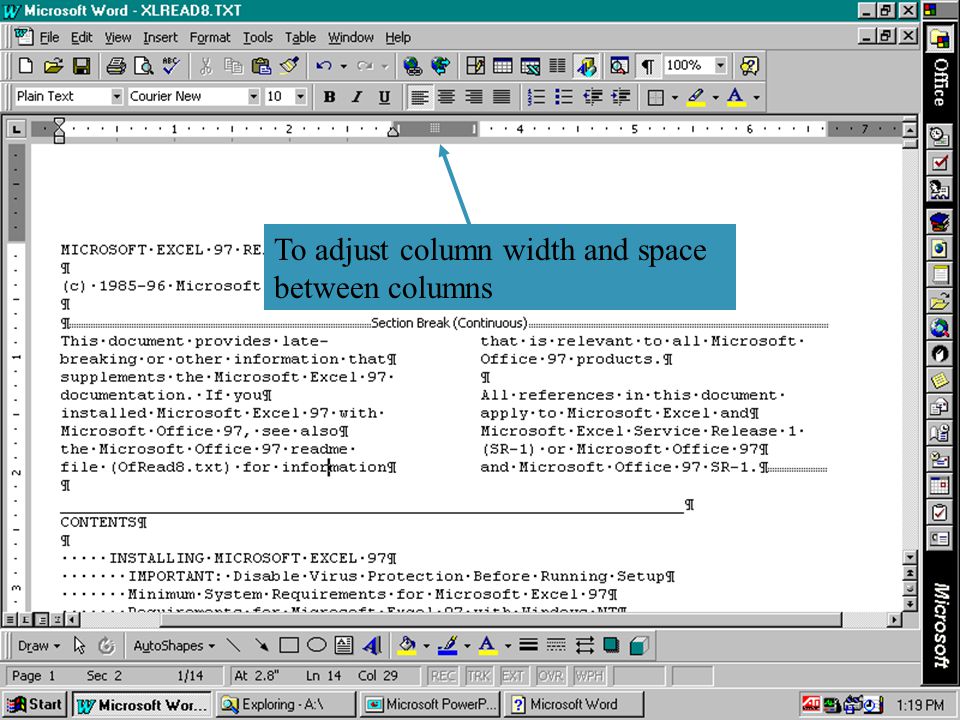Viewport: 960px width, 720px height.
Task: Expand the highlight color dropdown arrow
Action: pos(716,97)
